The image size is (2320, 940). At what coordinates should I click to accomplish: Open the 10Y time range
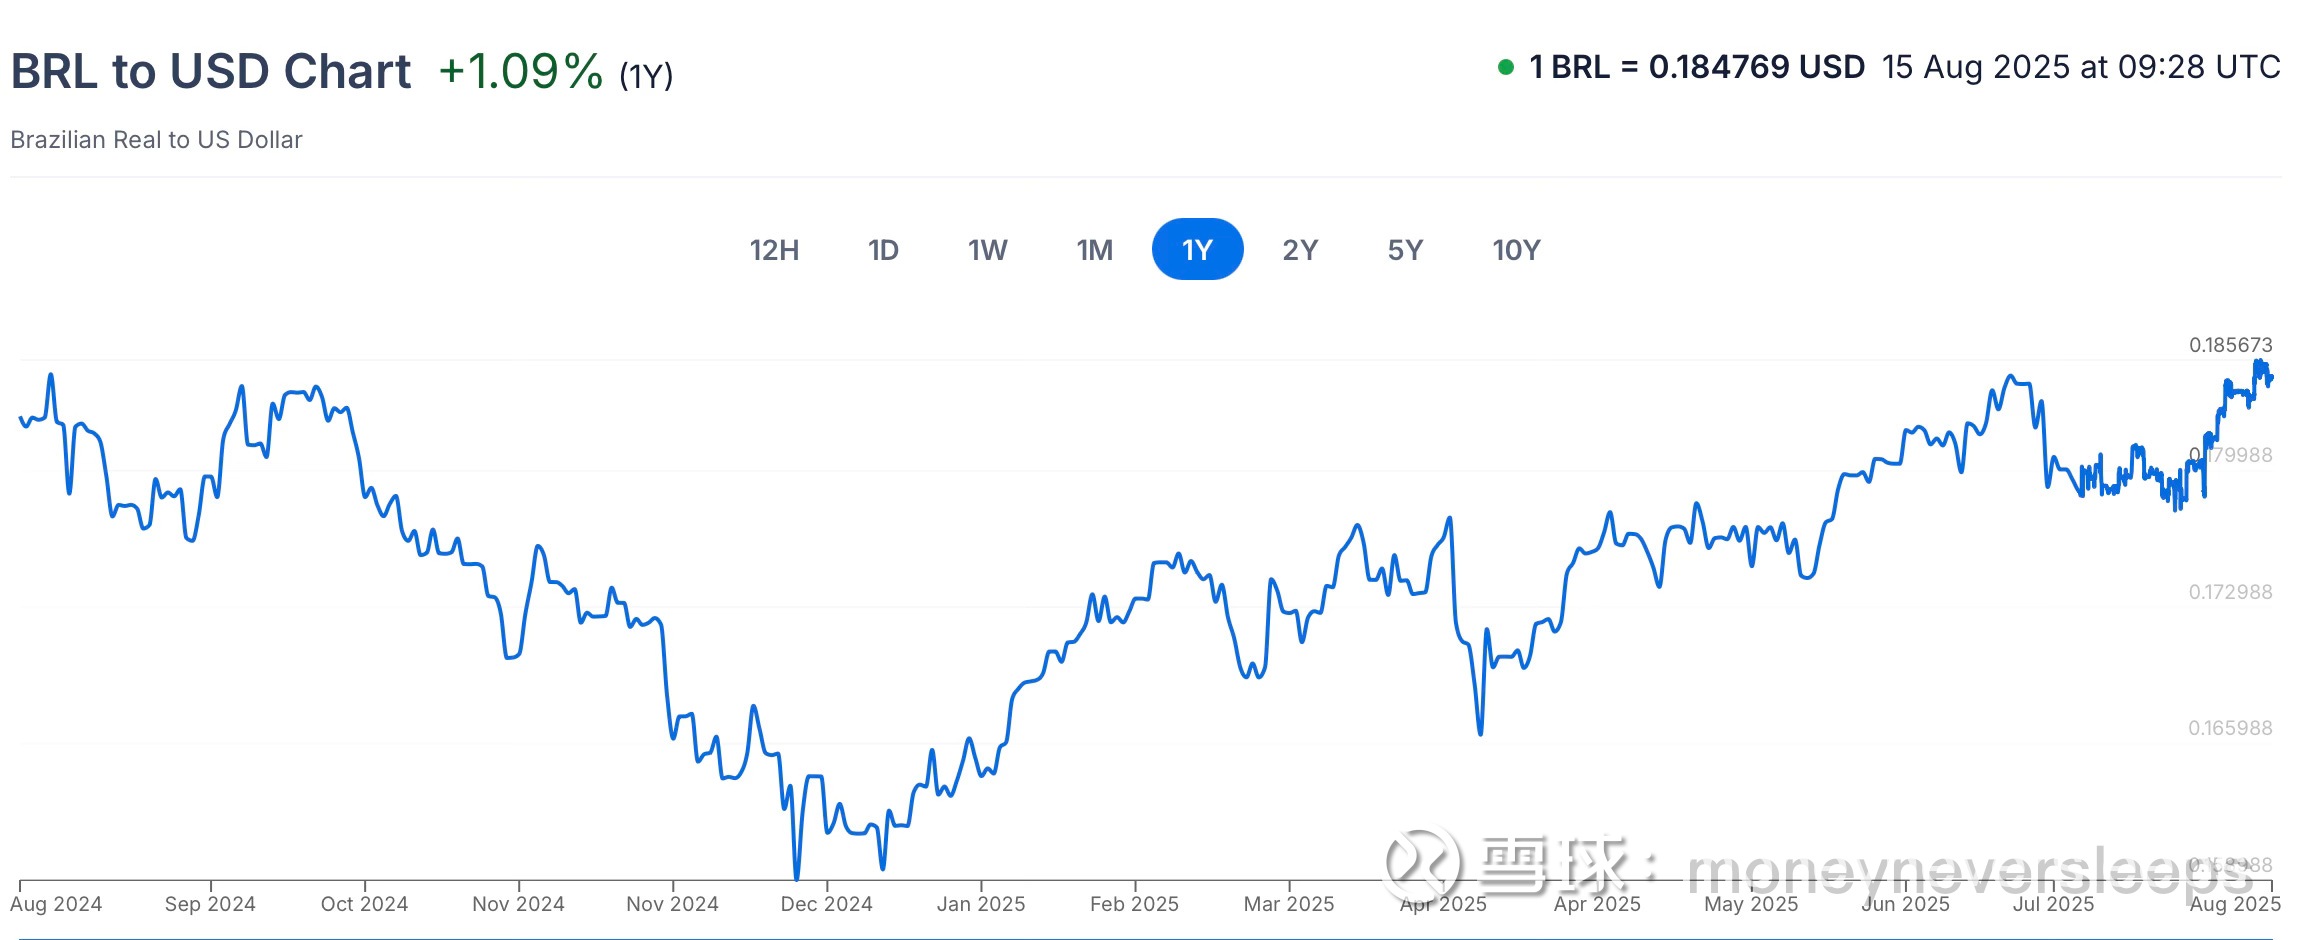coord(1516,250)
